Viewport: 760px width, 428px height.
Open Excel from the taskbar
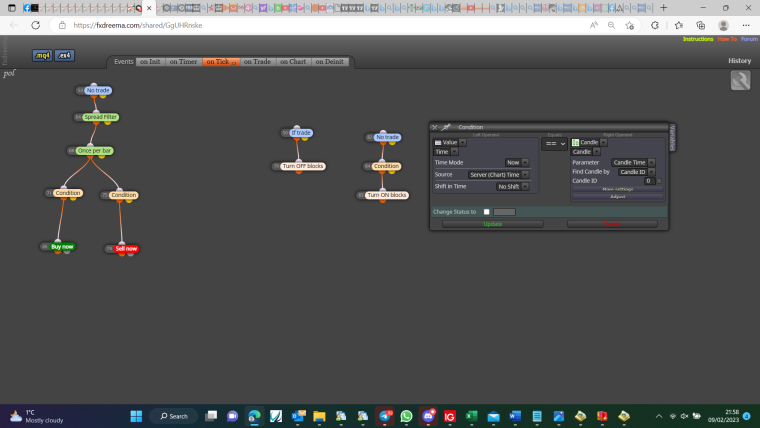point(471,416)
